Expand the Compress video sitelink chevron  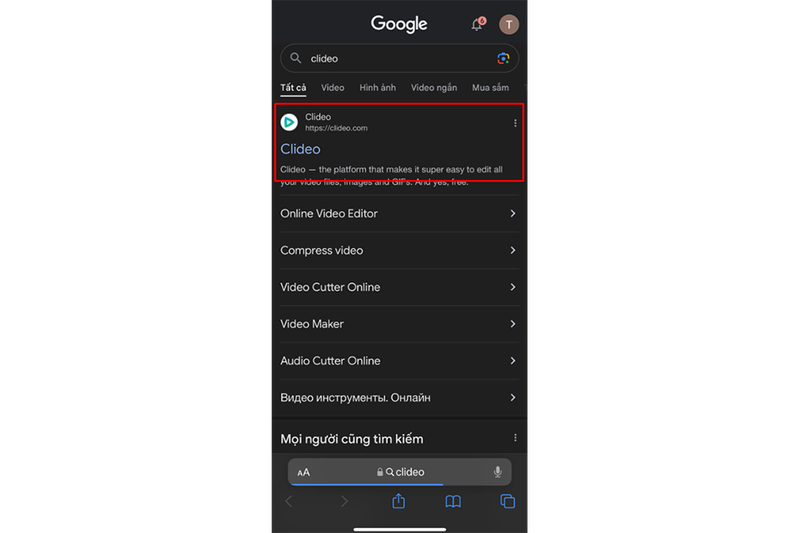pos(513,250)
